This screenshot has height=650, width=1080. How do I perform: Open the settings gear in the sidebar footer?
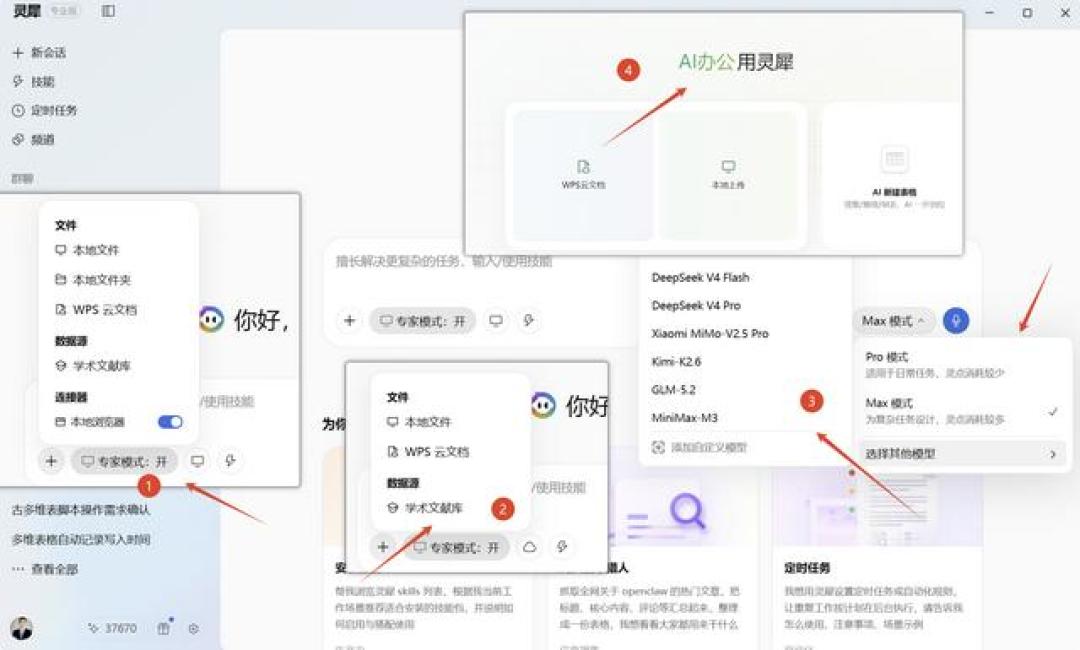tap(194, 628)
